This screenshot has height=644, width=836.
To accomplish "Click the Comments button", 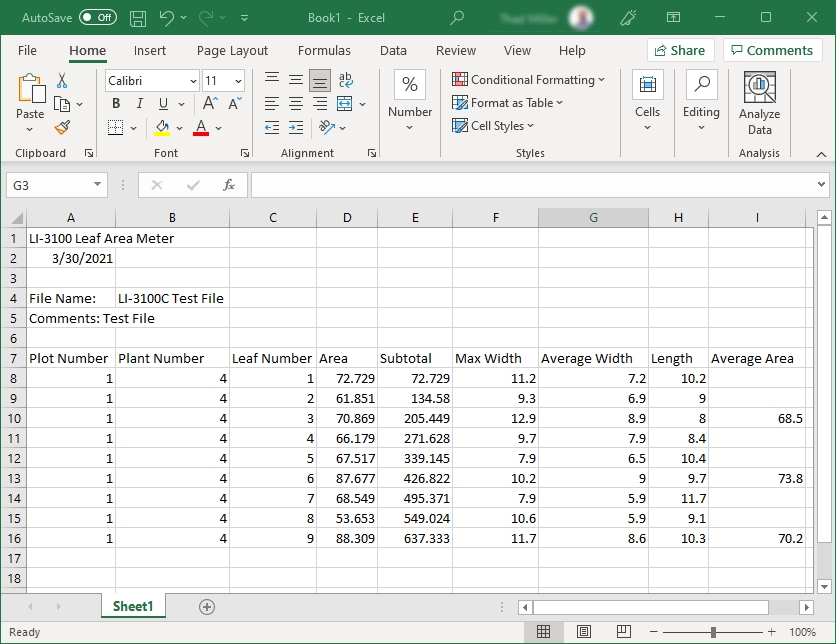I will pos(772,50).
